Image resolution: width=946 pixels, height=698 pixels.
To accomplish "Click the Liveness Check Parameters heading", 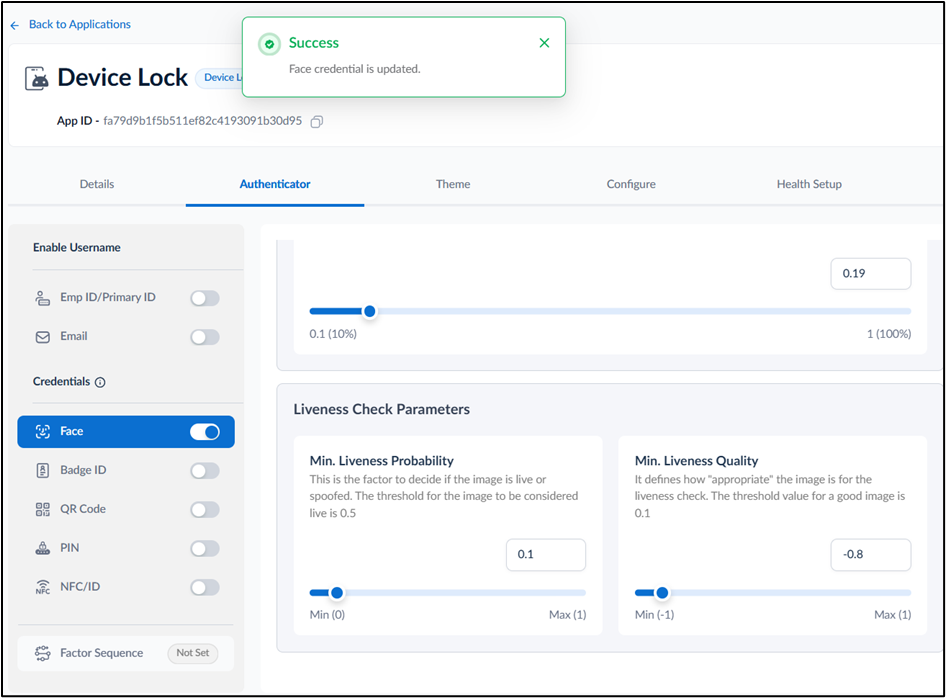I will tap(382, 409).
